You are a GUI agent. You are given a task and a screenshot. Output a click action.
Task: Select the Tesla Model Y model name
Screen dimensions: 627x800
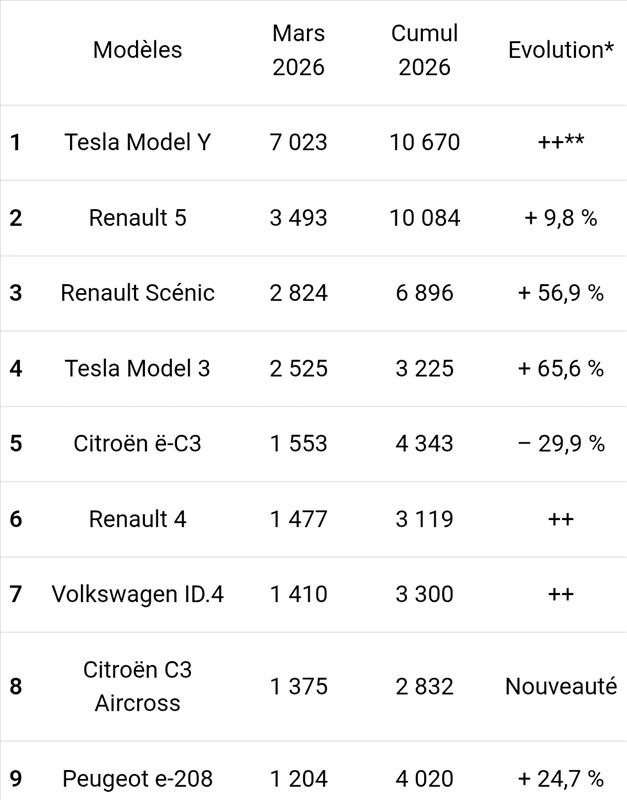(x=137, y=142)
